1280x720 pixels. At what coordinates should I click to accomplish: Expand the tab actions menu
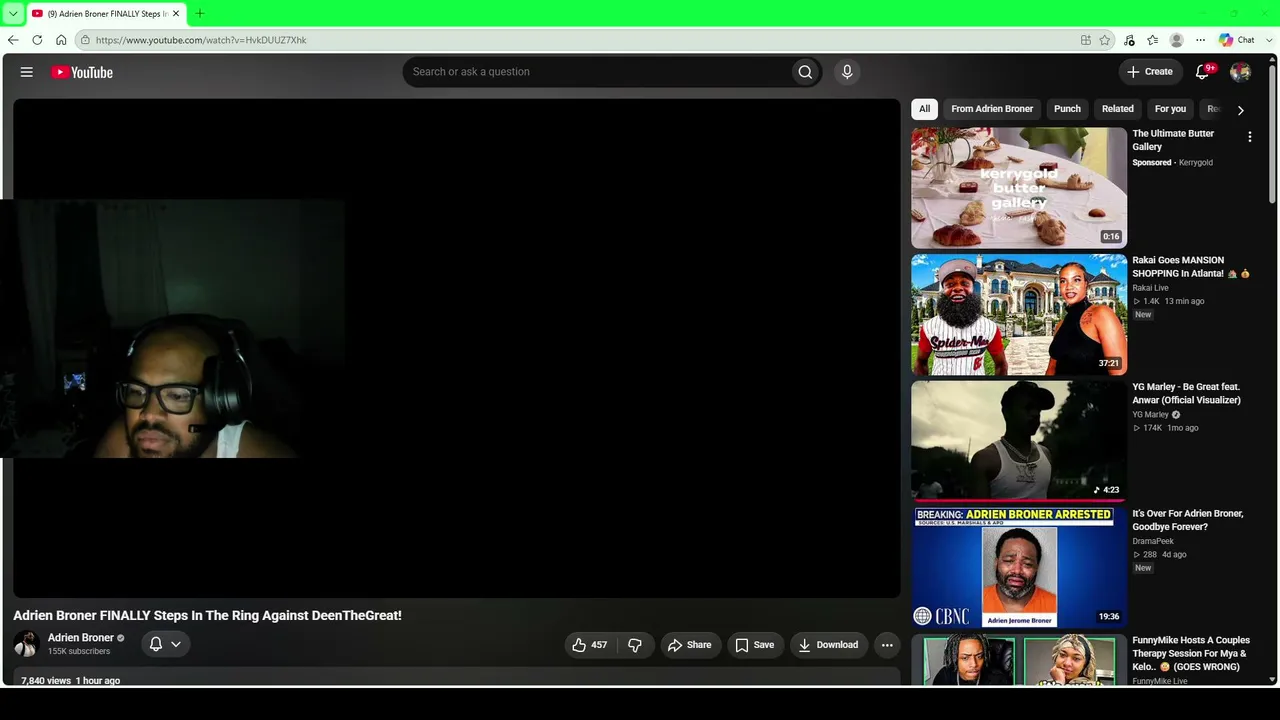click(x=13, y=13)
